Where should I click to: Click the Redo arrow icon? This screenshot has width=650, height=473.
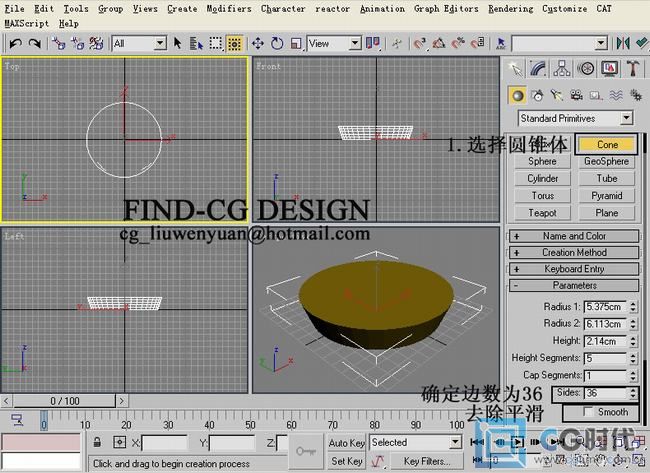(34, 43)
